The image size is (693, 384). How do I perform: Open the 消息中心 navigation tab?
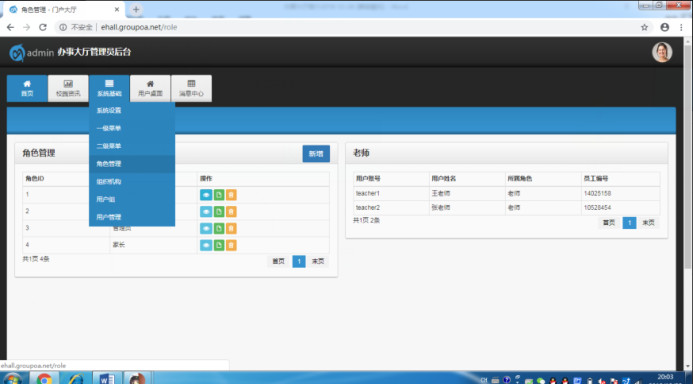[x=191, y=88]
